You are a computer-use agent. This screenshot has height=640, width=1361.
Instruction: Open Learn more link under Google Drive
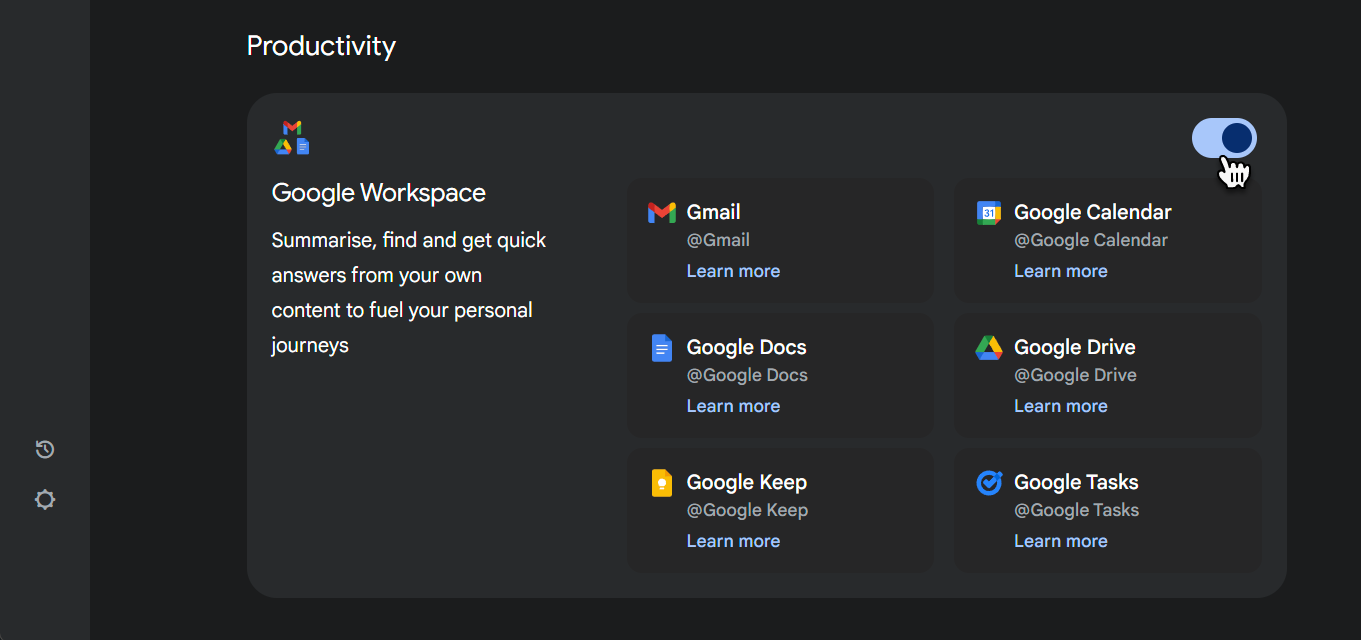1061,406
